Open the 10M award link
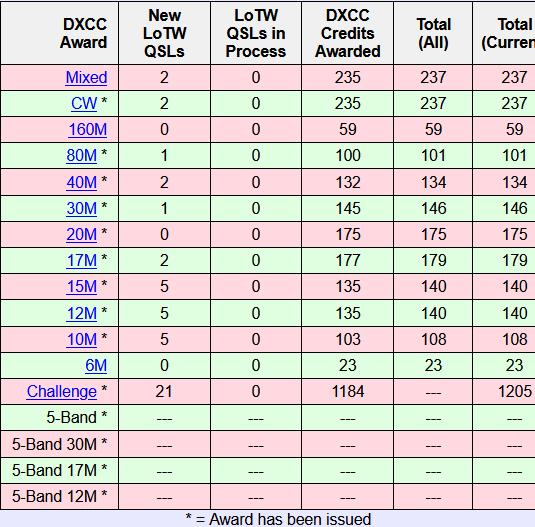 (82, 339)
